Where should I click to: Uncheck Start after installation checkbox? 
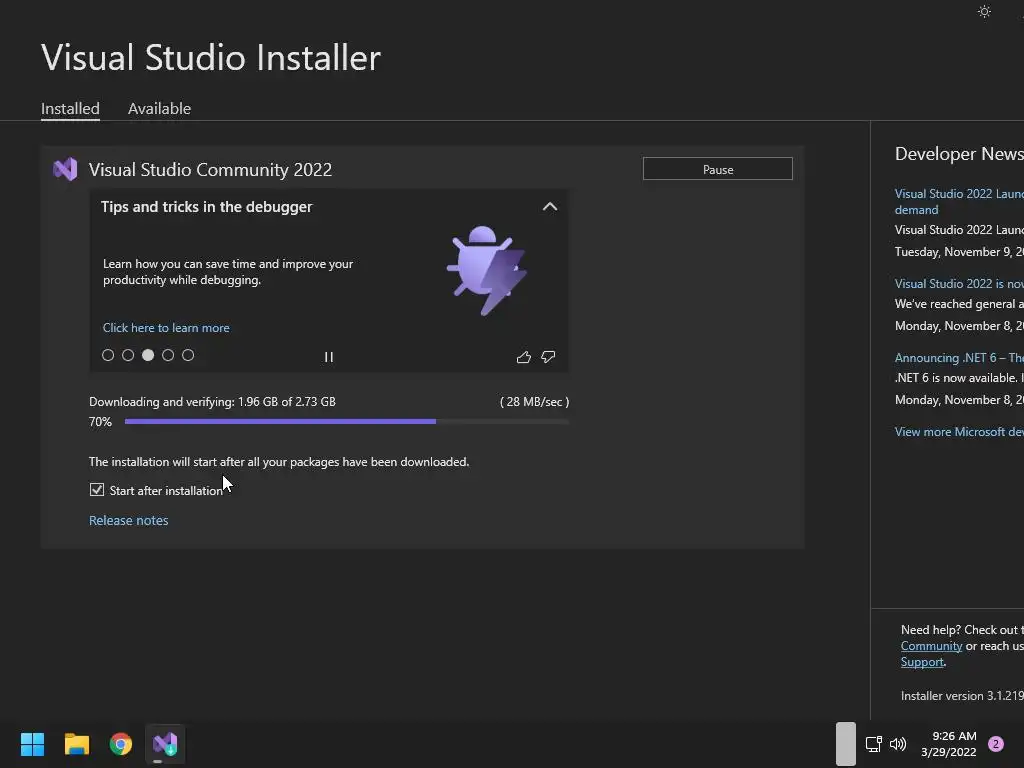pos(97,490)
